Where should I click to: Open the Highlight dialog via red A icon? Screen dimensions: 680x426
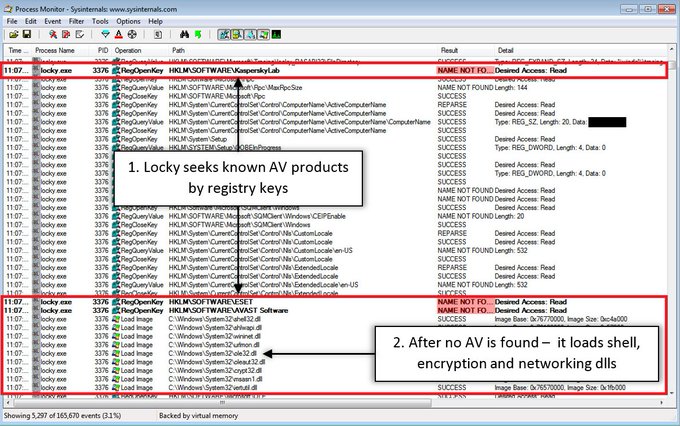coord(118,34)
